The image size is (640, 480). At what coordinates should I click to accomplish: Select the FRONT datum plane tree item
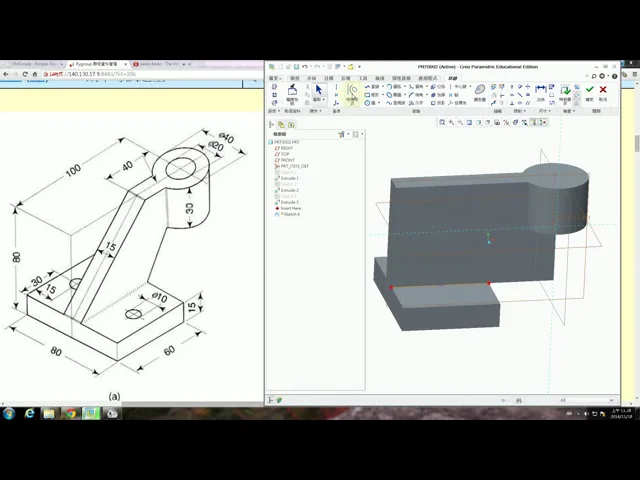(x=285, y=160)
